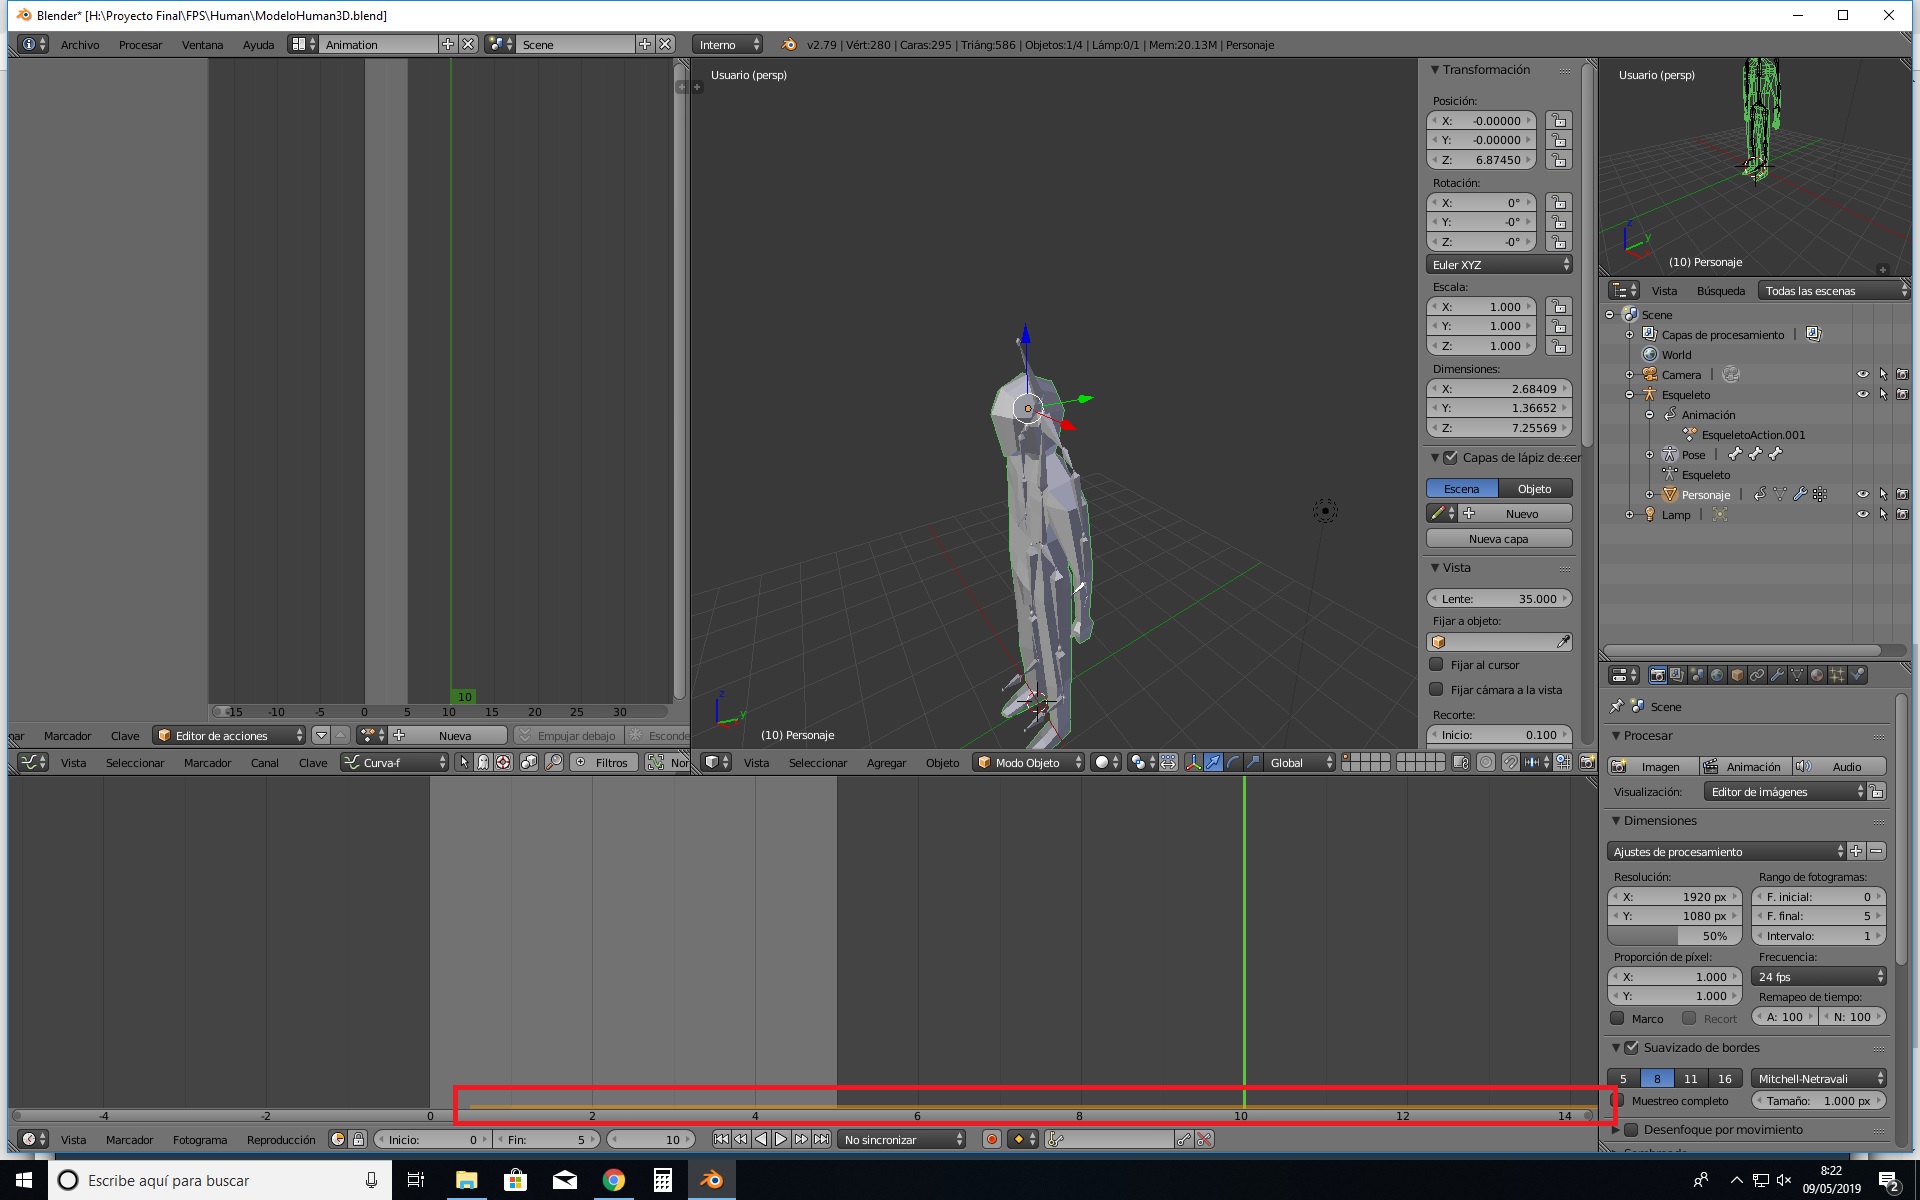Click the Animación render button

[x=1745, y=767]
